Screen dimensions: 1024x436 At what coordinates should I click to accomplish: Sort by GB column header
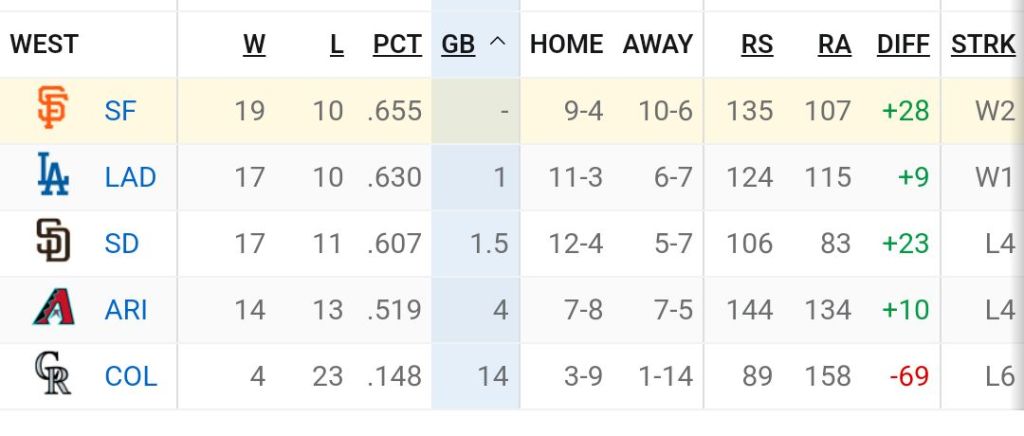pos(458,44)
